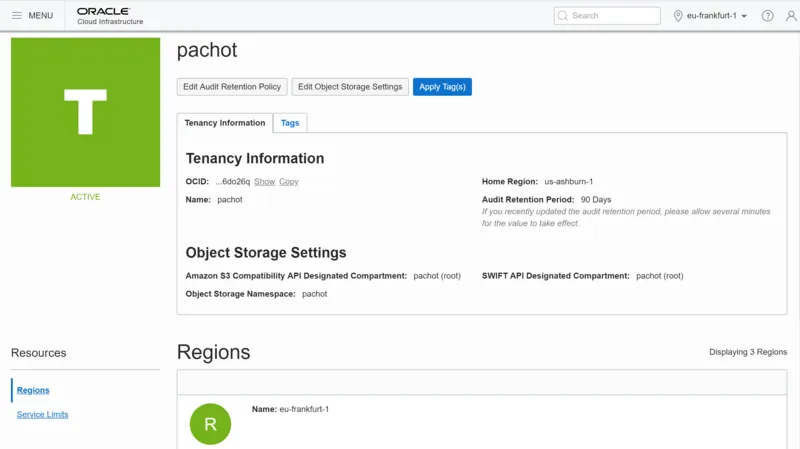The width and height of the screenshot is (800, 449).
Task: Click the Home Region value us-ashburn-1
Action: (568, 182)
